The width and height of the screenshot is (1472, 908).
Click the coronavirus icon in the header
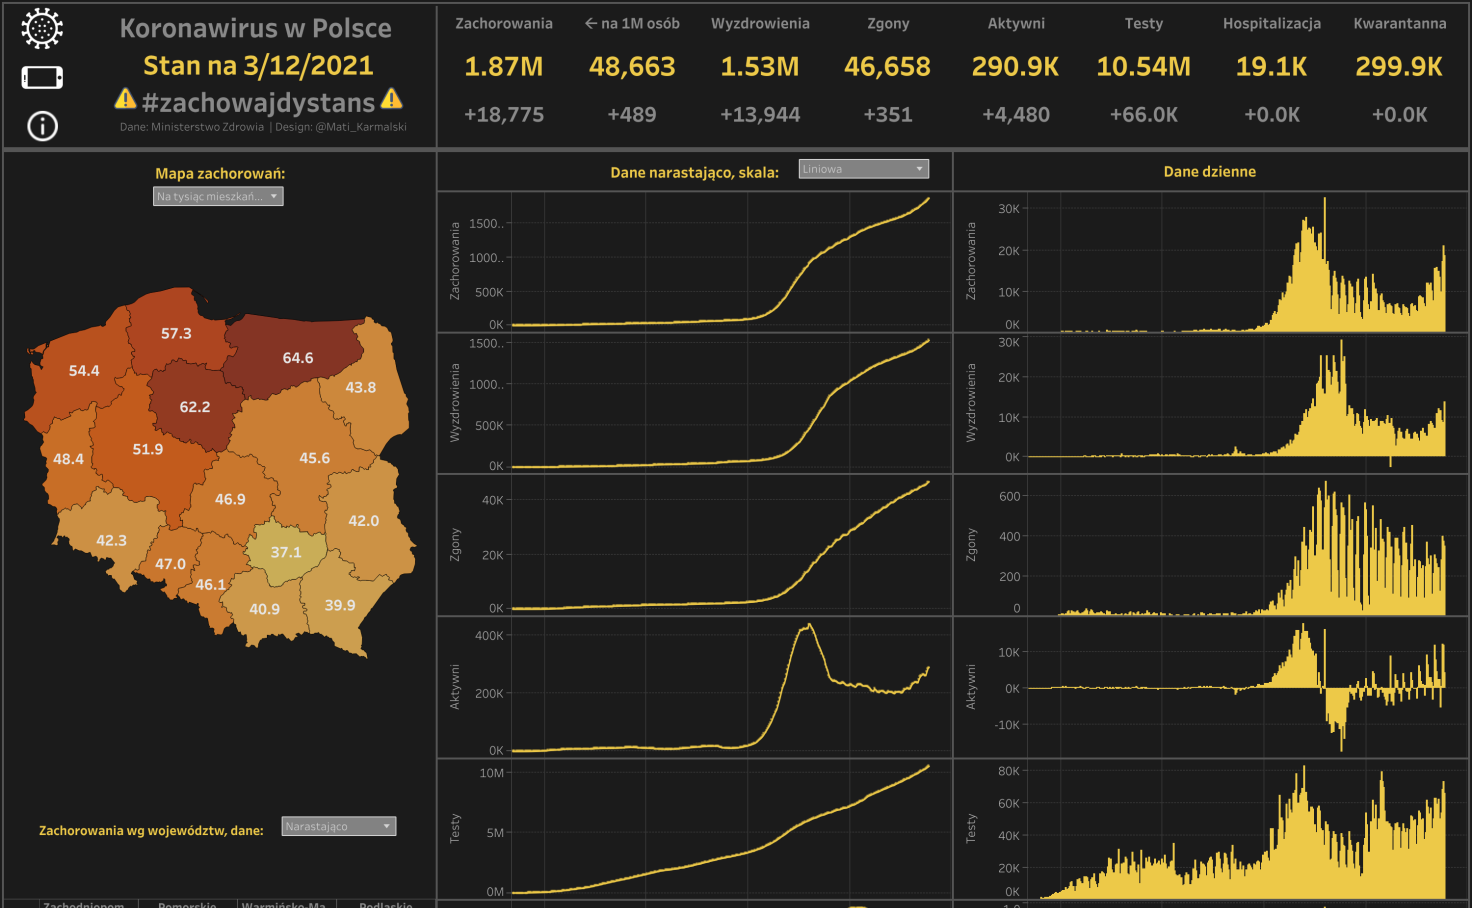(x=42, y=29)
